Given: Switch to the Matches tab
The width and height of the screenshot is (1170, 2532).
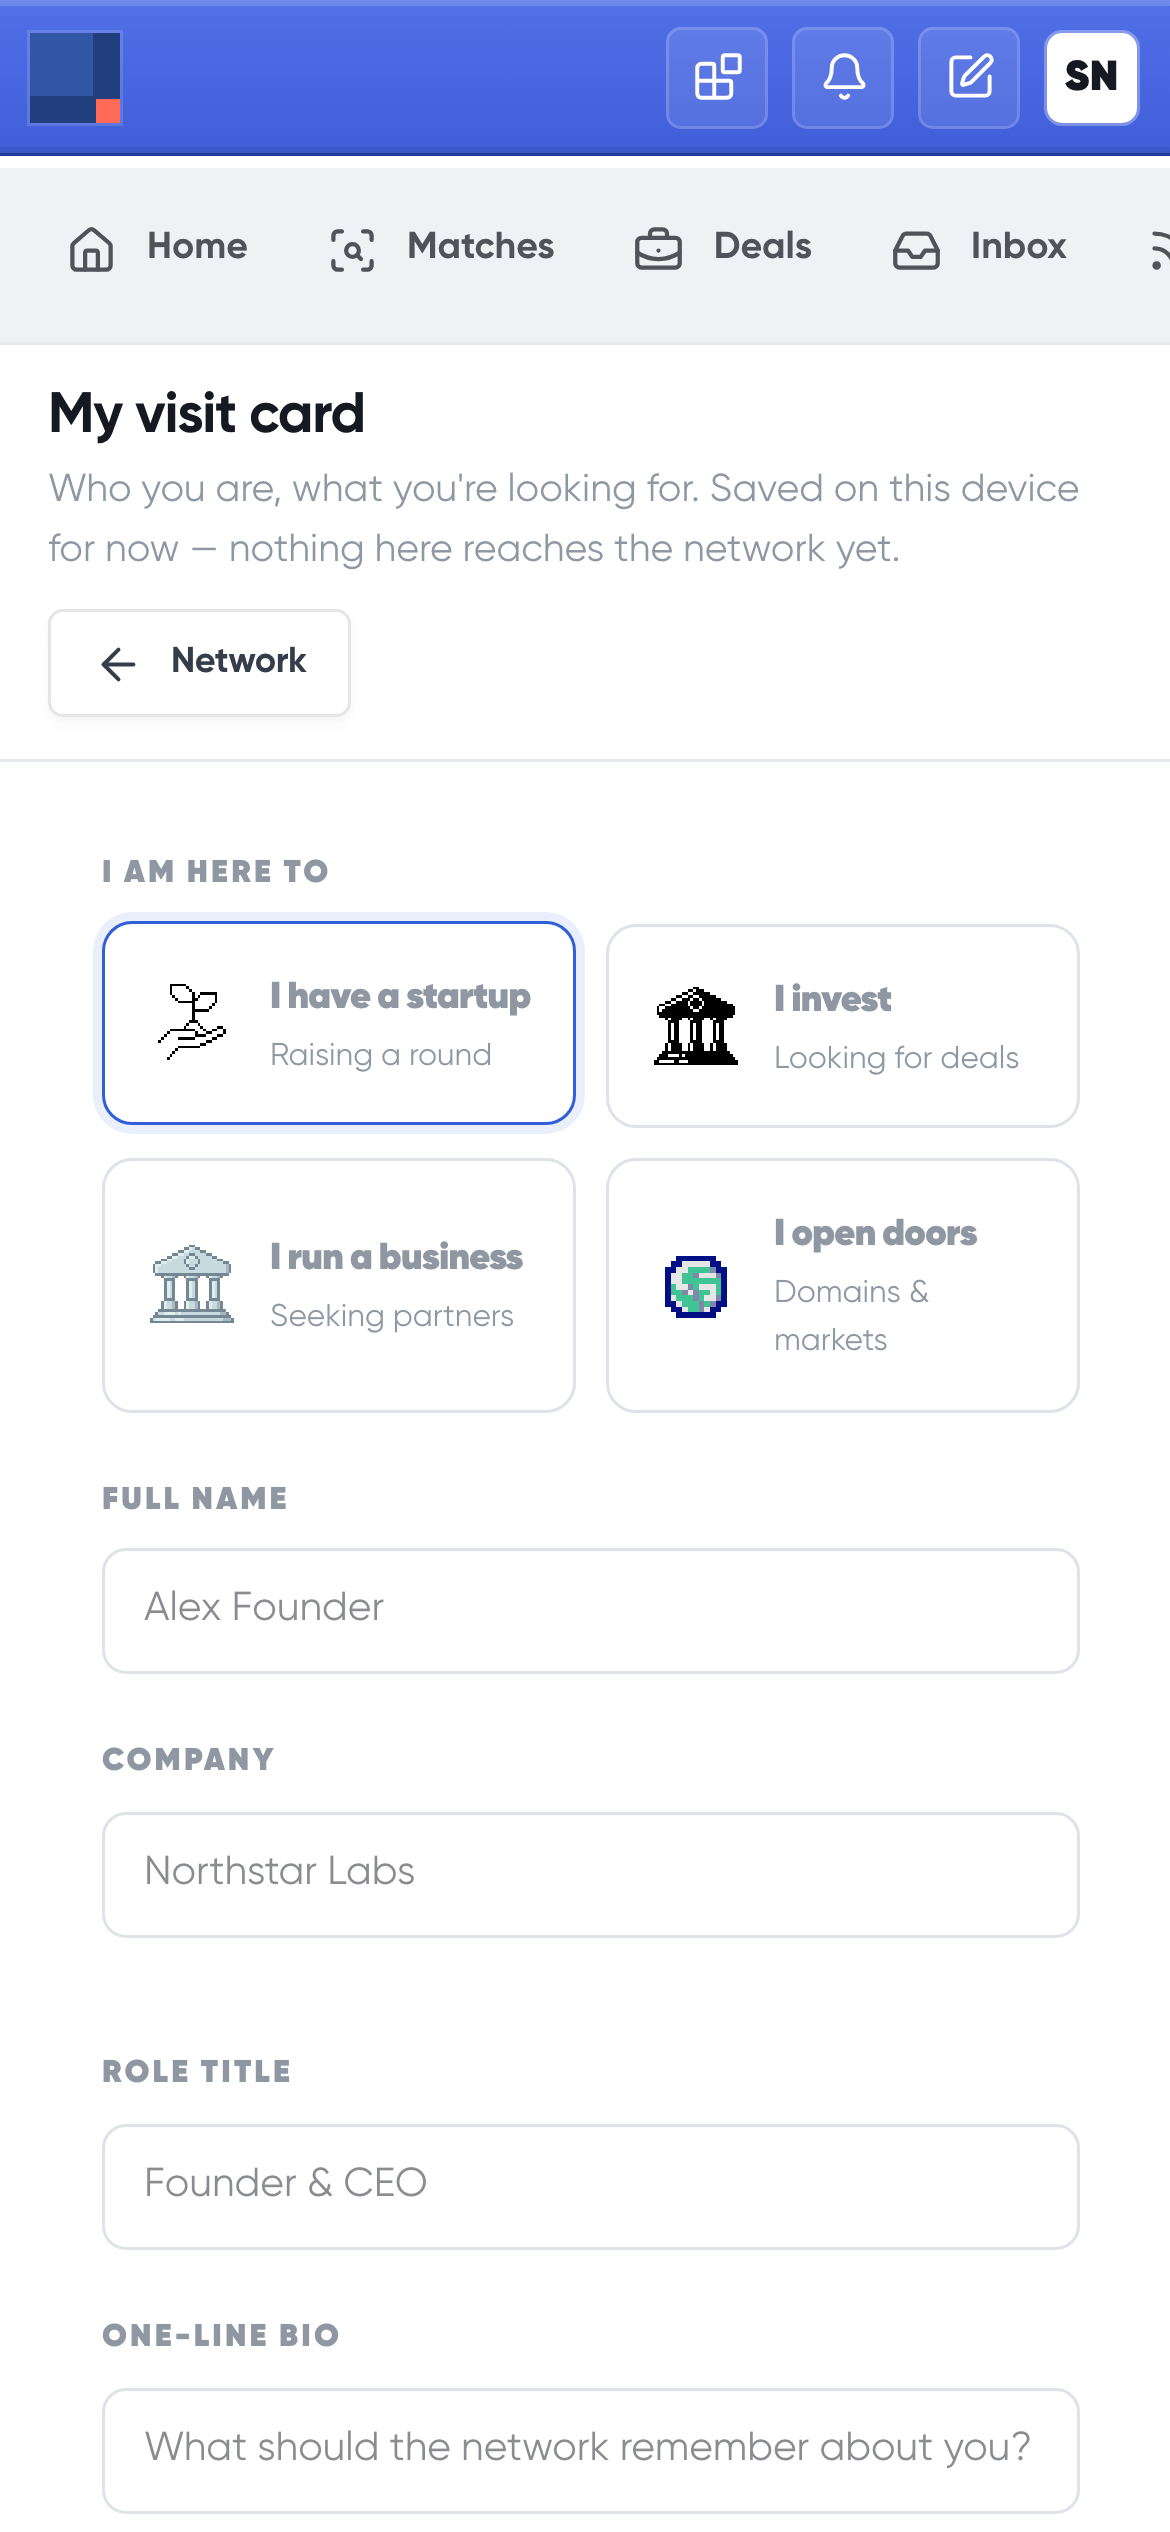Looking at the screenshot, I should pos(442,247).
